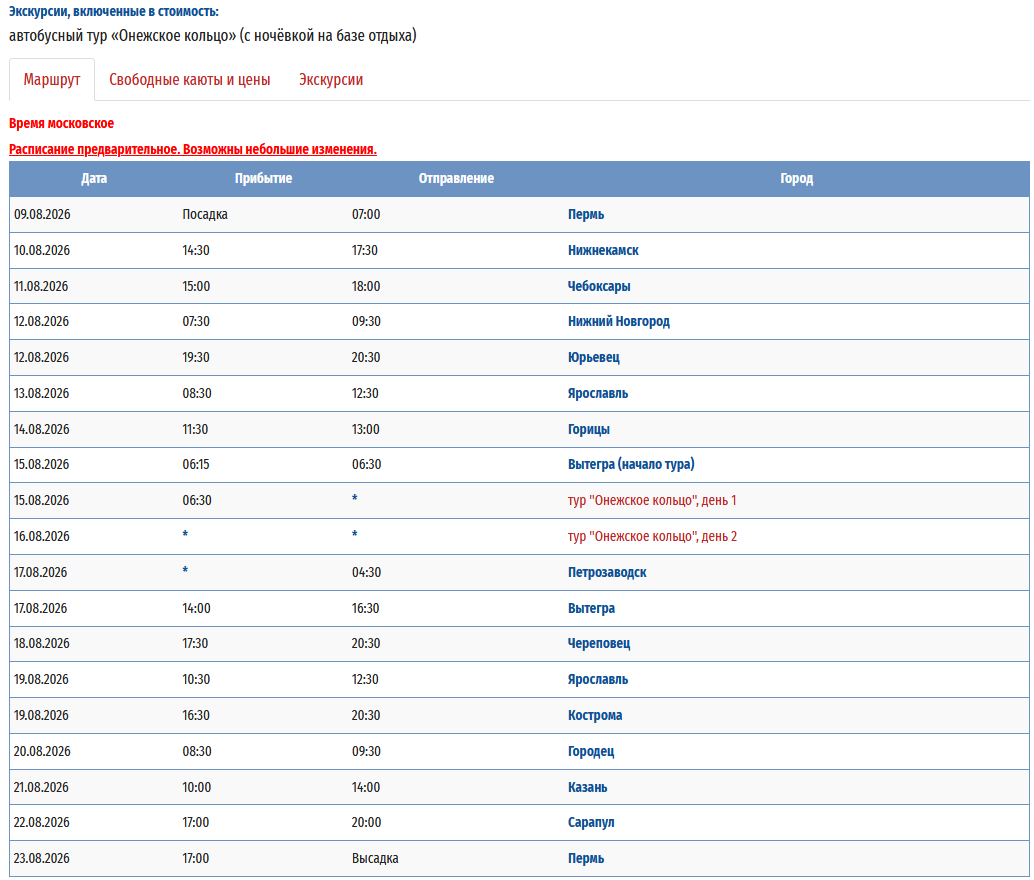Open the Чебоксары city link
The image size is (1034, 880).
pos(599,286)
